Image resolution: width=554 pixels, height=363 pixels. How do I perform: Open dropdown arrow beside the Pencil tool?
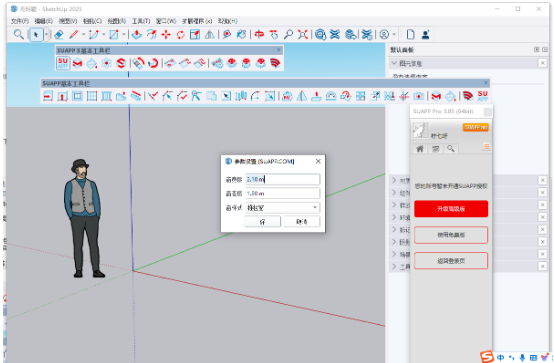[83, 35]
